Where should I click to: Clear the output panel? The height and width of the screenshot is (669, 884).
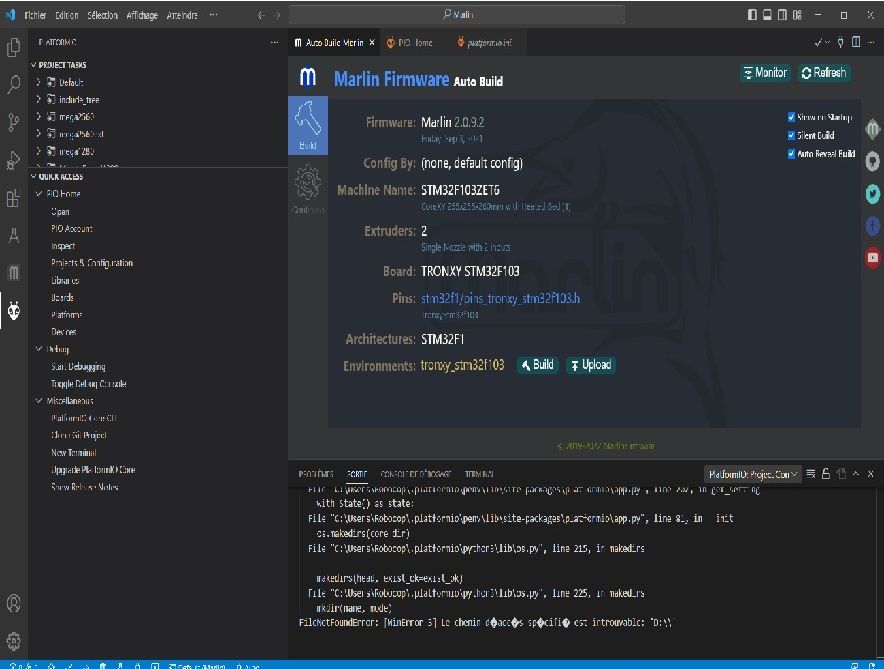(x=811, y=474)
